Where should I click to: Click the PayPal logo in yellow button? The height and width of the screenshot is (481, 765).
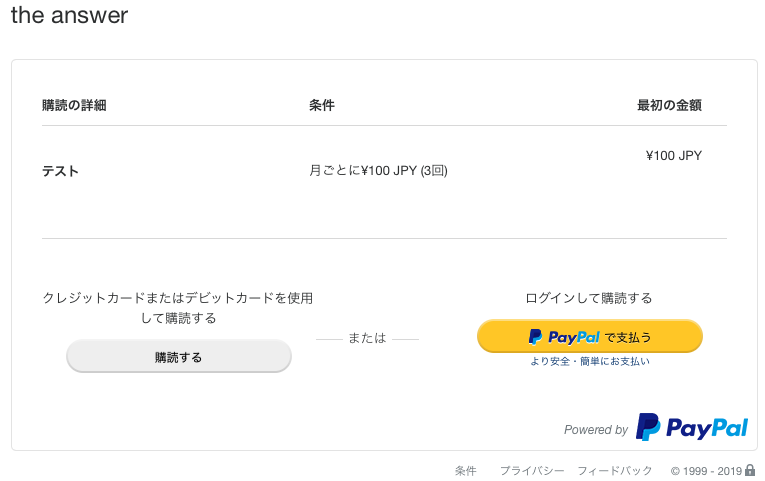coord(564,337)
